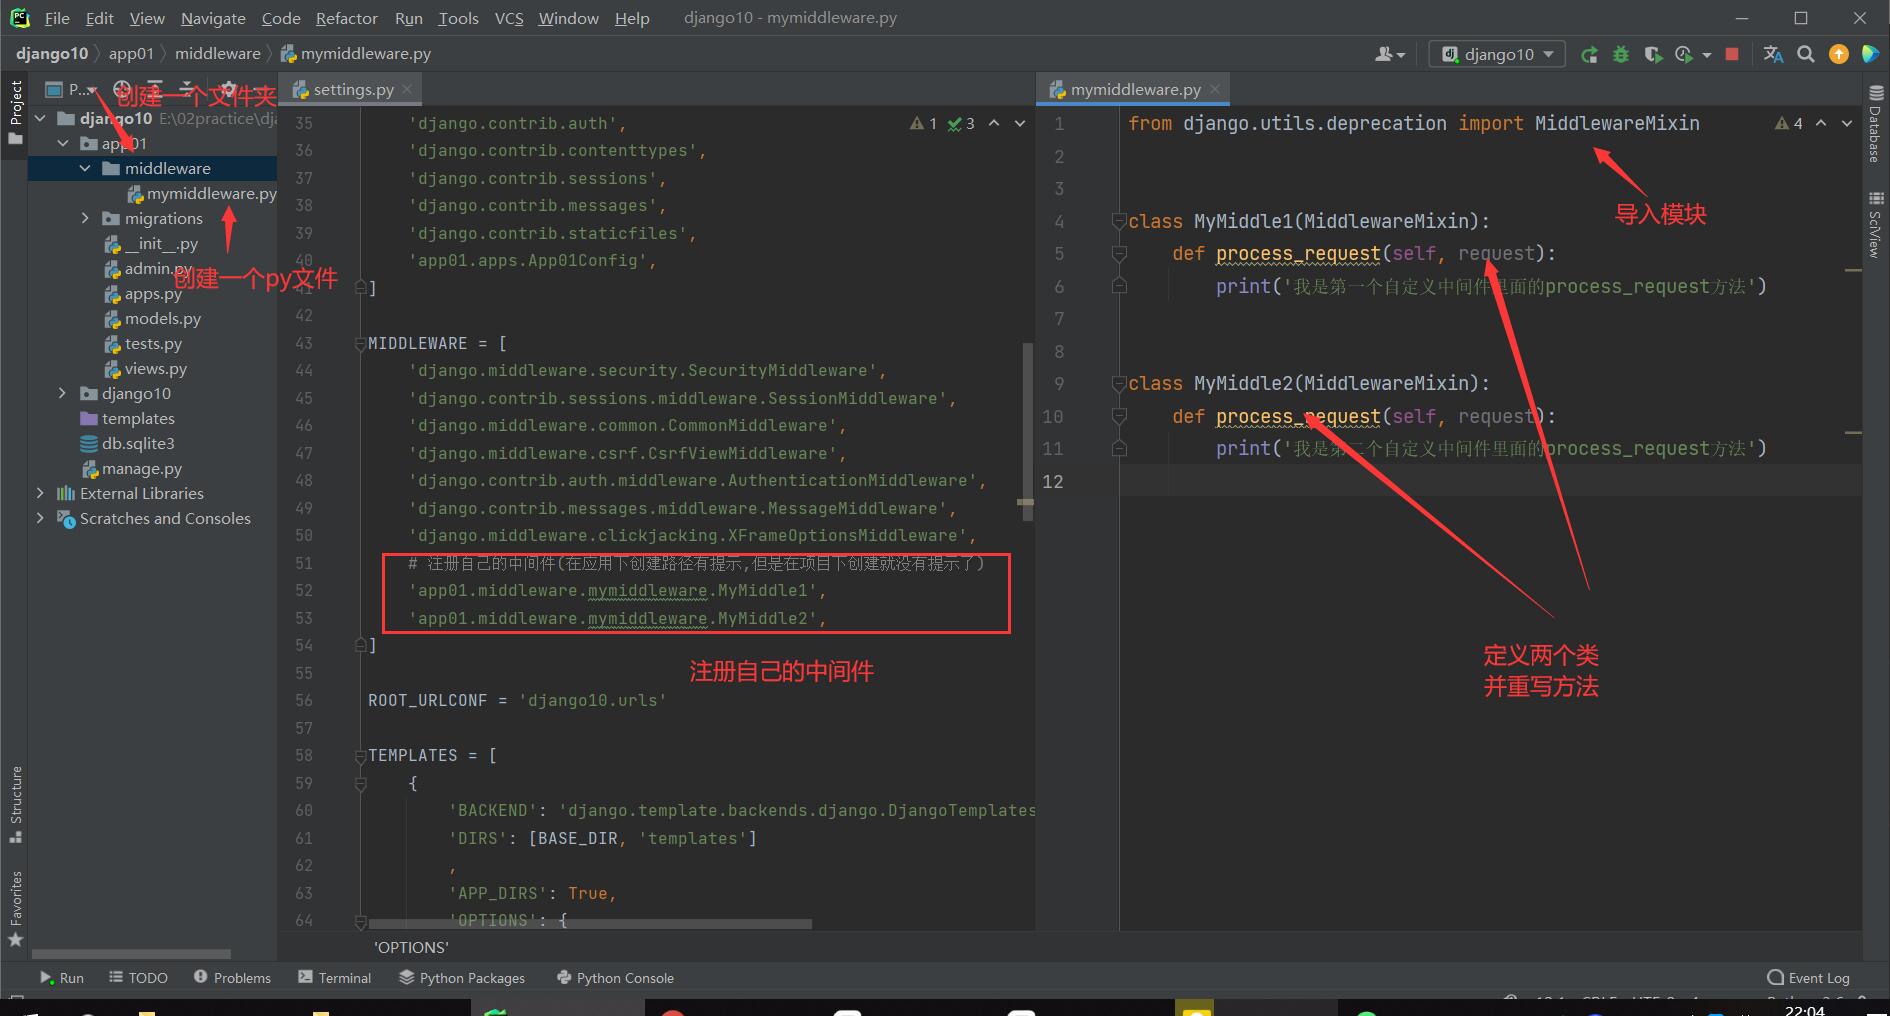Click the green checkmark typo indicator showing 3
1890x1016 pixels.
[x=961, y=123]
